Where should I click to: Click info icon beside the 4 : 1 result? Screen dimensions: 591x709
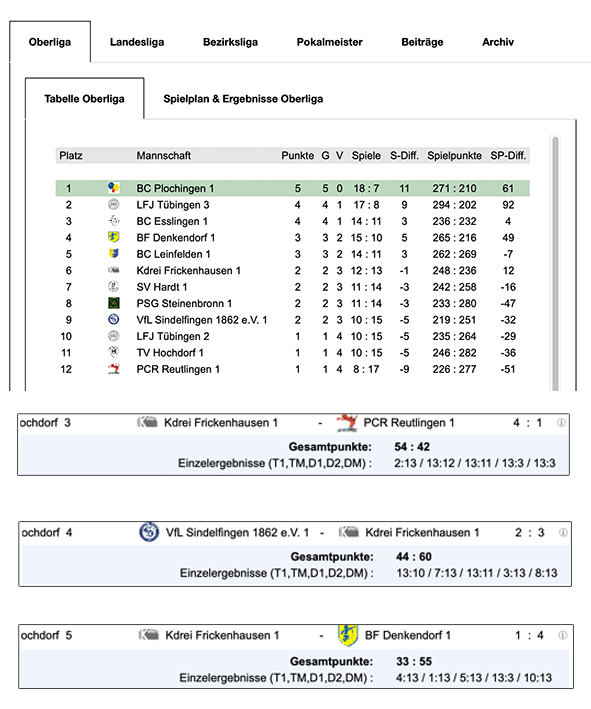(561, 422)
